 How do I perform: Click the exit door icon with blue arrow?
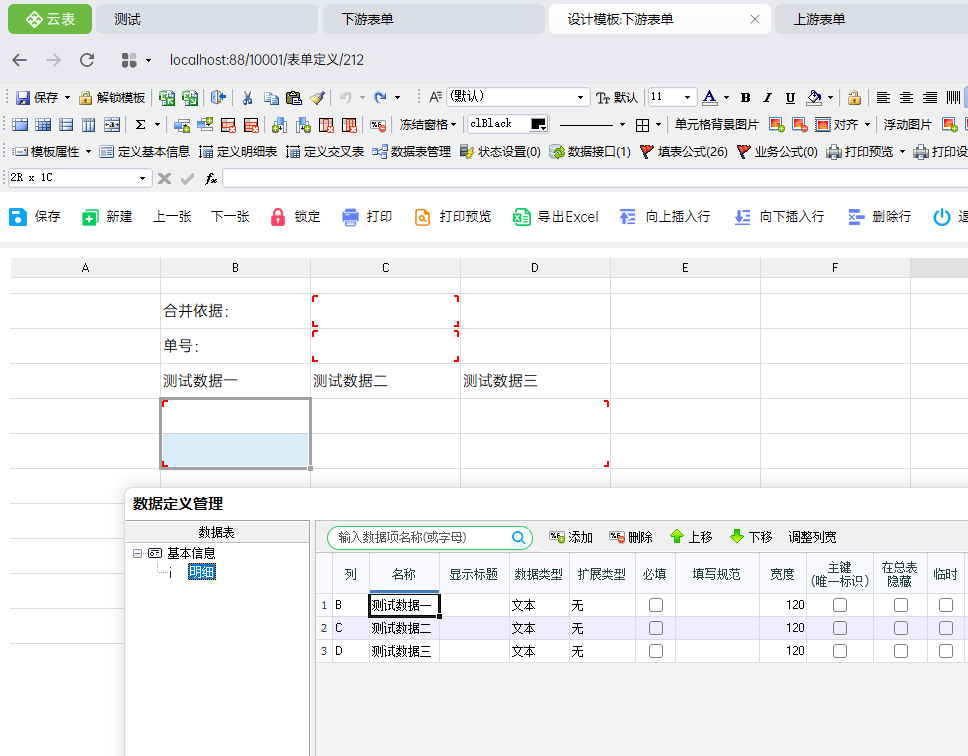218,98
